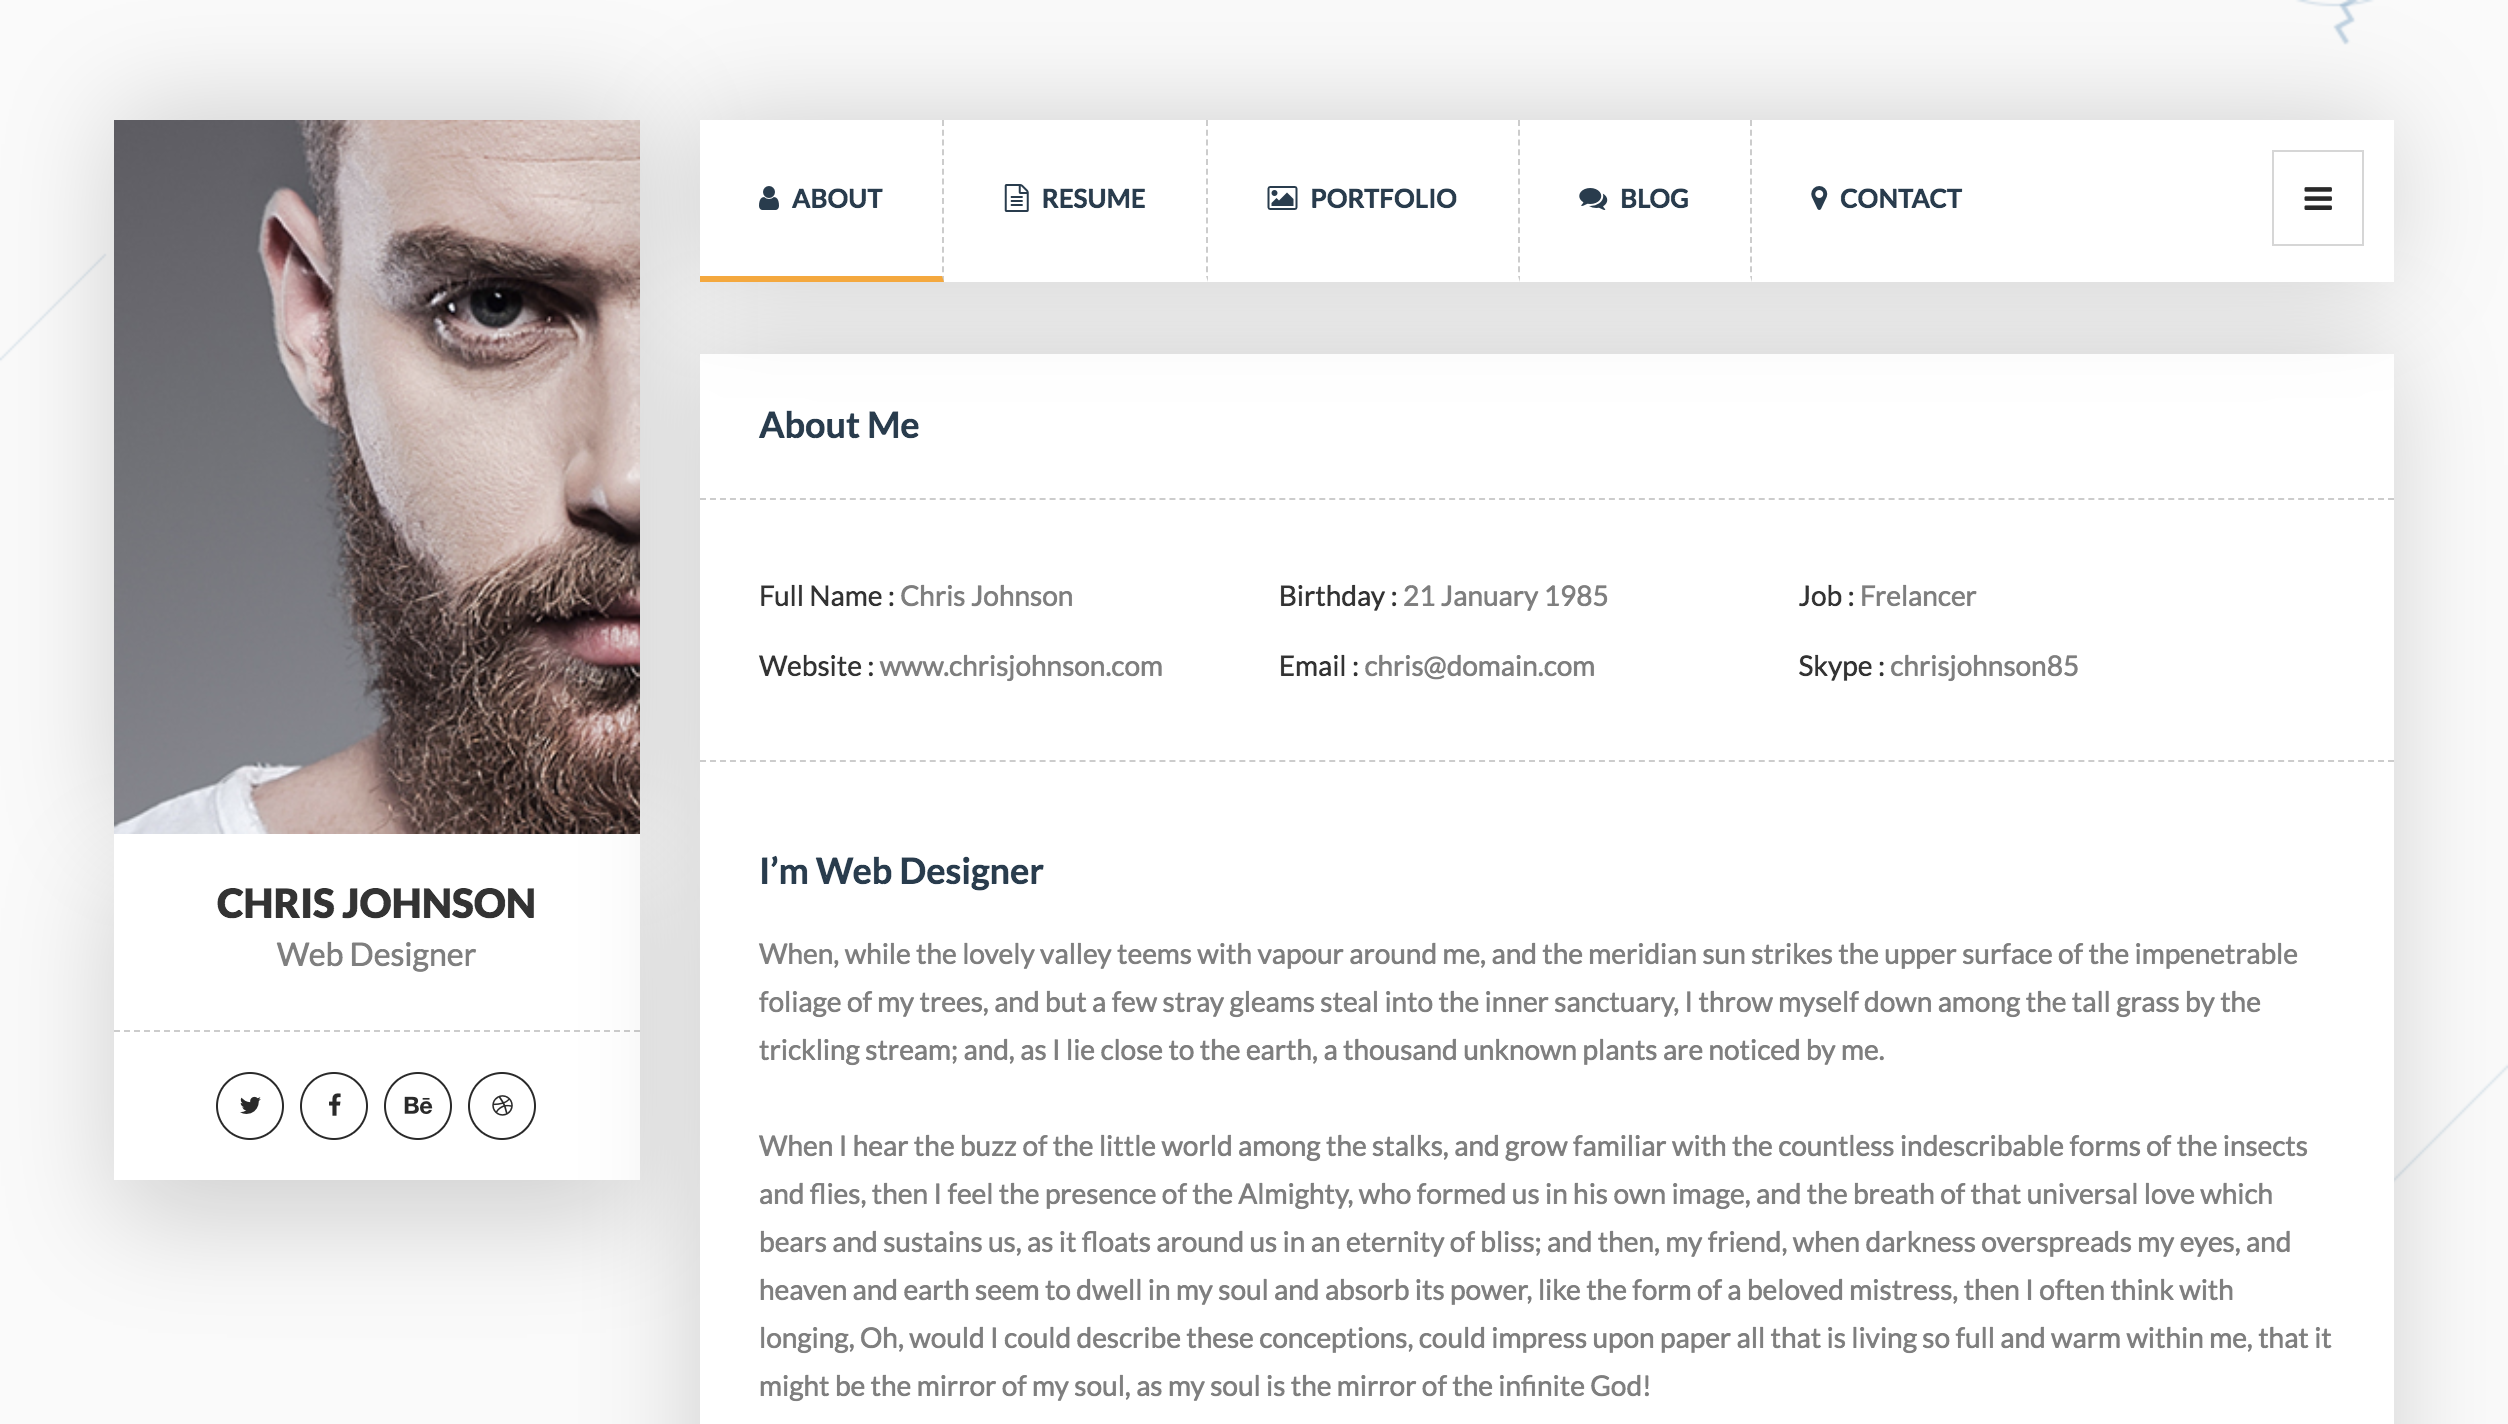2508x1424 pixels.
Task: Click the Facebook social icon
Action: pyautogui.click(x=334, y=1105)
